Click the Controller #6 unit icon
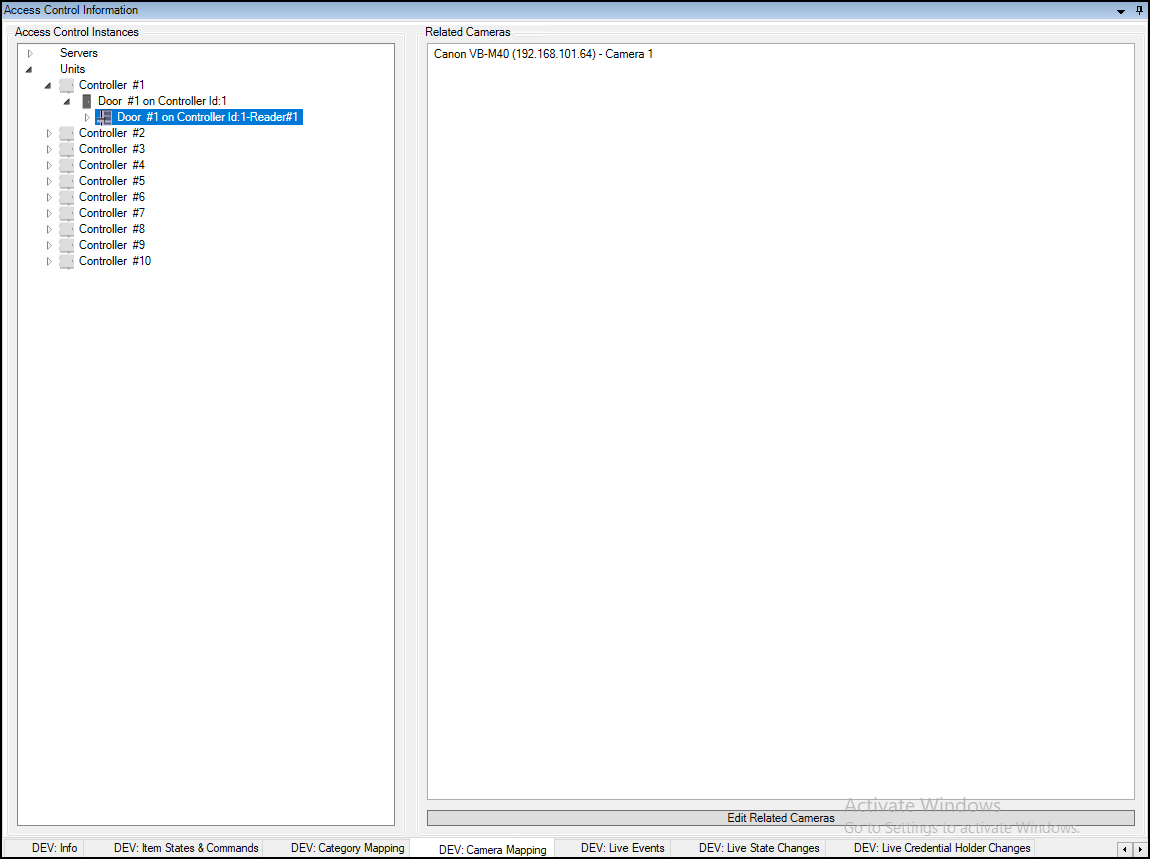This screenshot has width=1150, height=859. click(66, 196)
